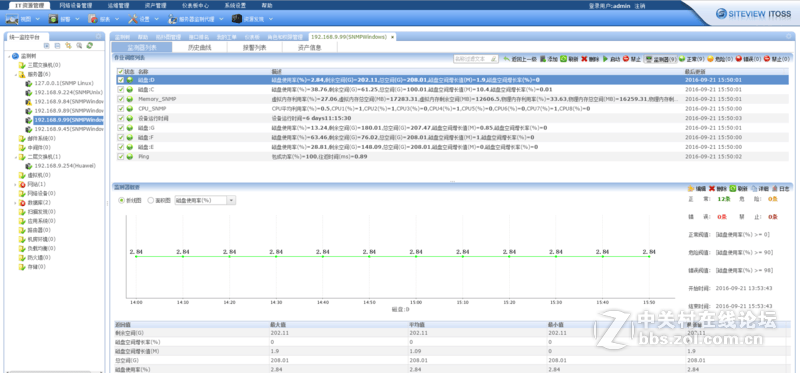The width and height of the screenshot is (800, 373).
Task: Click the 报警 alarm toolbar icon
Action: 53,19
